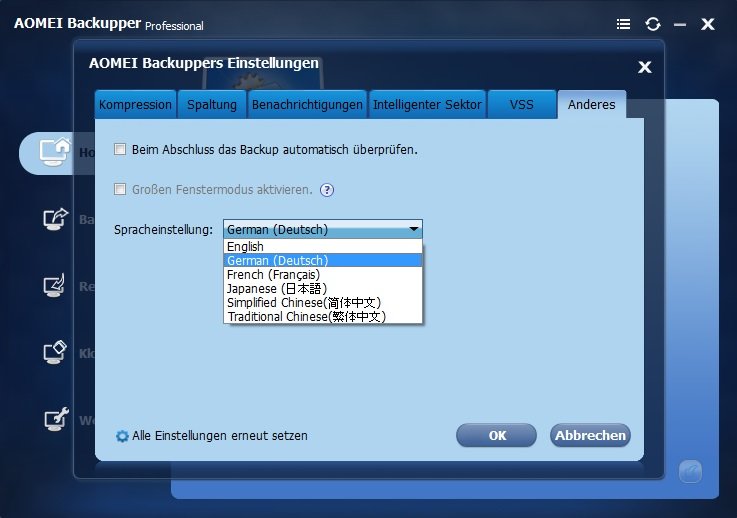Enable automatic backup check on completion
The image size is (737, 518).
click(120, 149)
